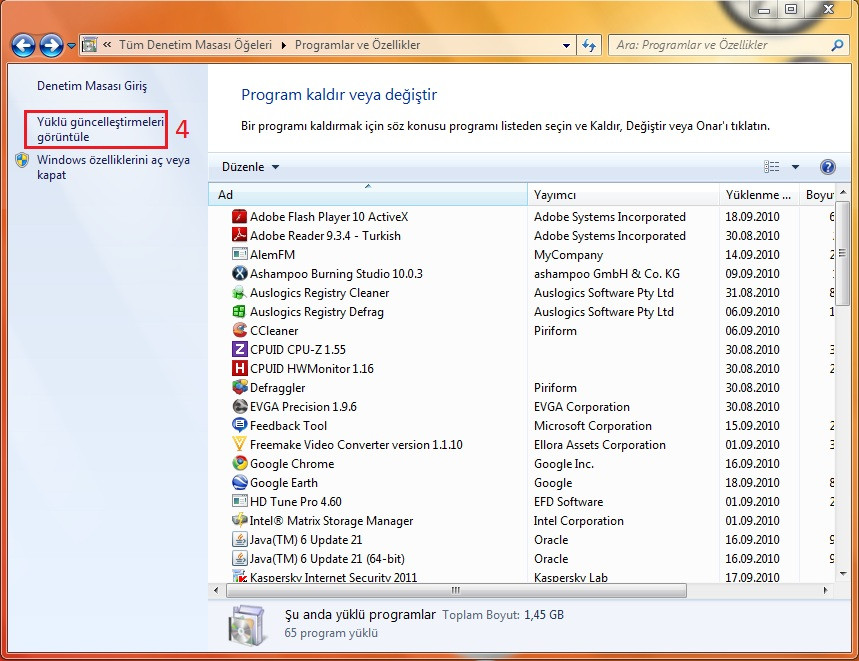Expand the view options dropdown arrow

796,167
